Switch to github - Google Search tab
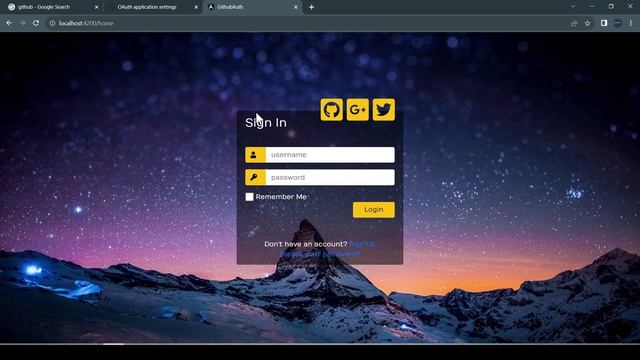Viewport: 640px width, 360px height. point(52,7)
